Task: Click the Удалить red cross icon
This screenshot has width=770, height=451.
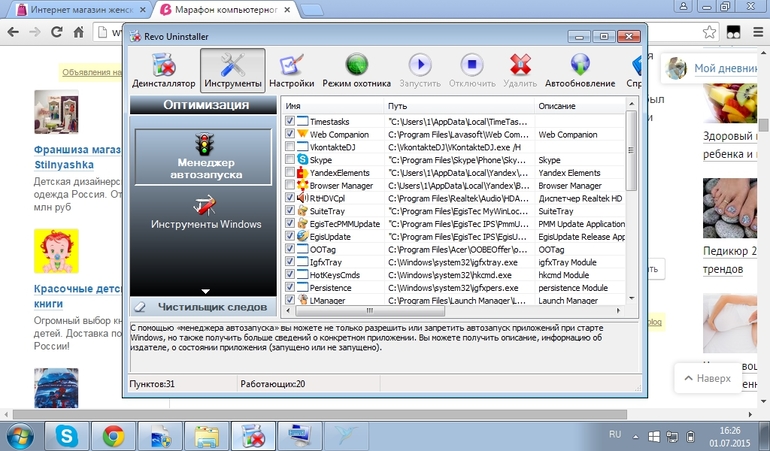Action: coord(520,65)
